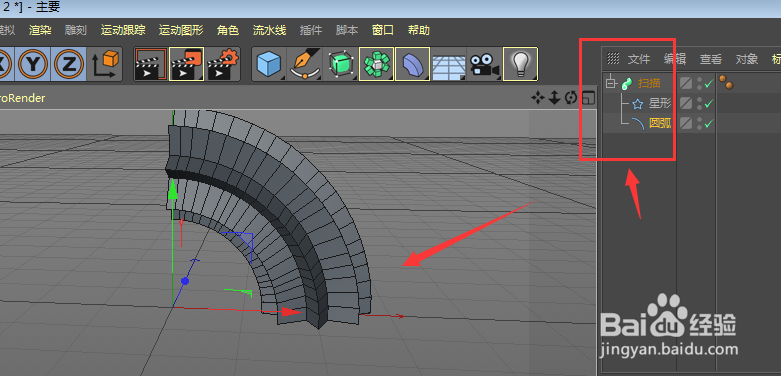Switch the coordinate system icon
Image resolution: width=781 pixels, height=376 pixels.
tap(105, 64)
